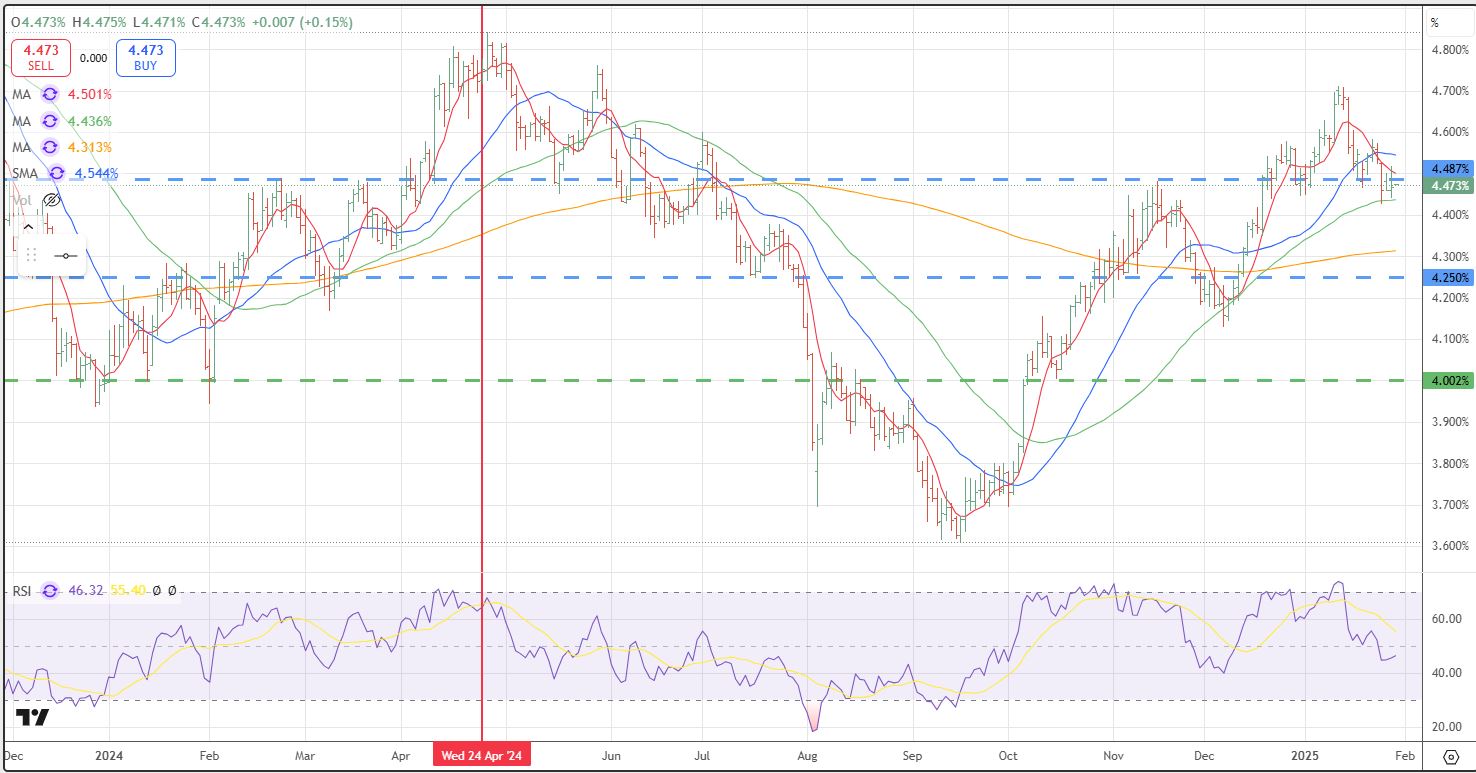This screenshot has height=773, width=1476.
Task: Collapse the indicator legend with the chevron
Action: [28, 227]
